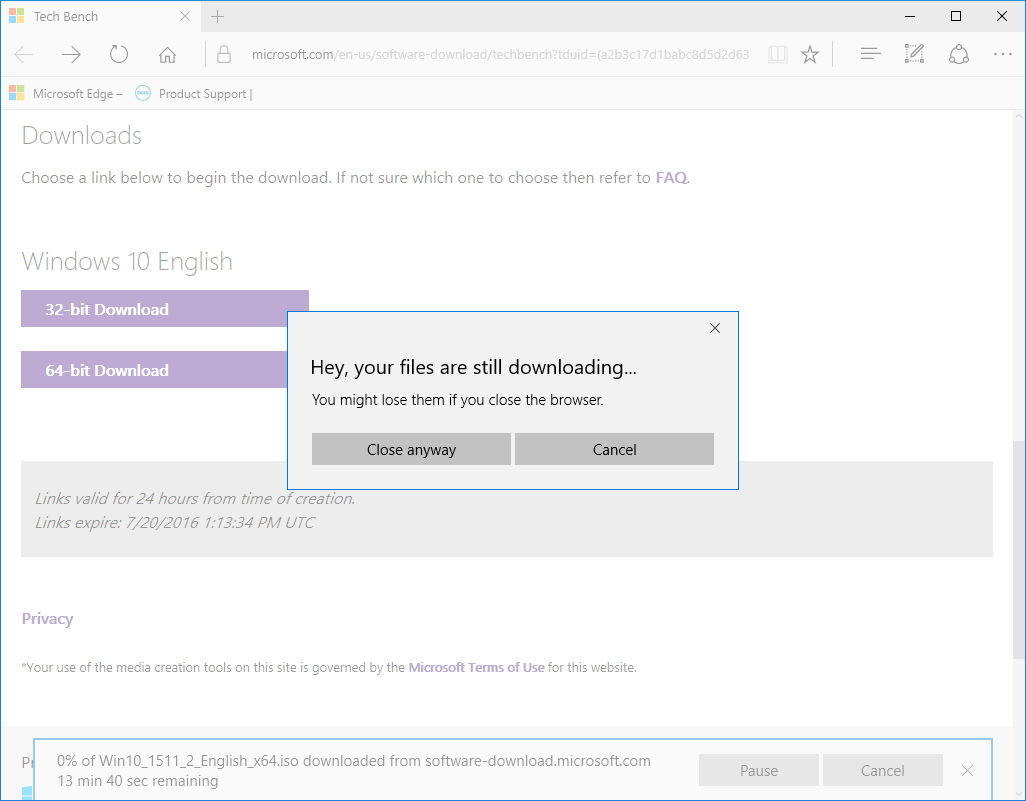Maximize the Edge window
The height and width of the screenshot is (801, 1026).
pos(956,16)
